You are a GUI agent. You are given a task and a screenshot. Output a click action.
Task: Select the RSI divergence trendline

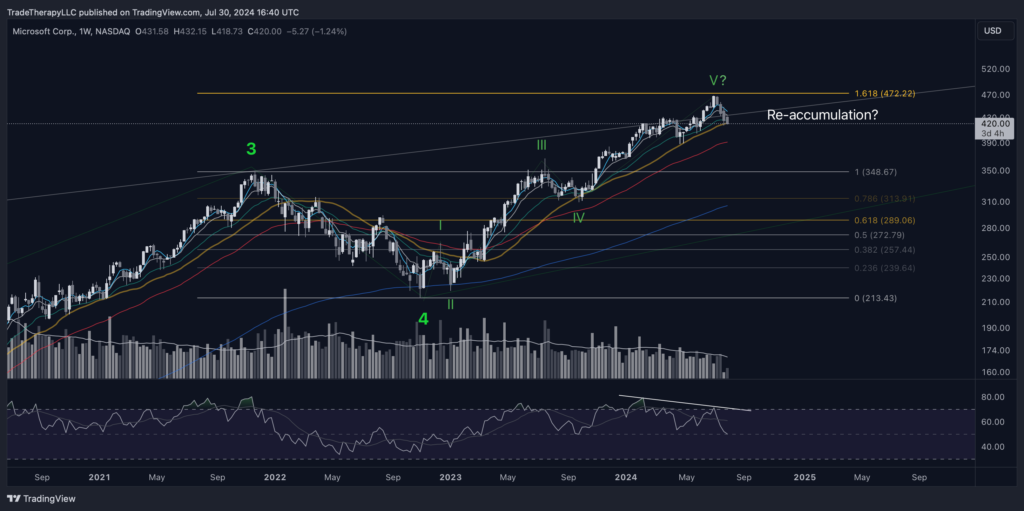click(x=684, y=403)
